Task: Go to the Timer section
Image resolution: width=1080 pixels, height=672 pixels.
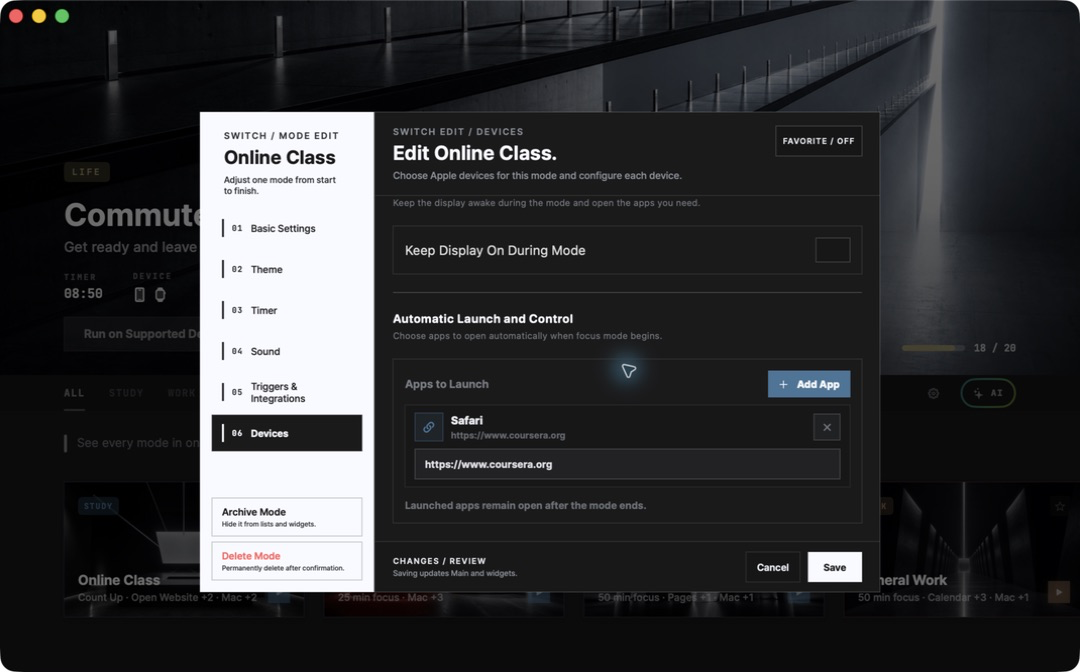Action: (287, 311)
